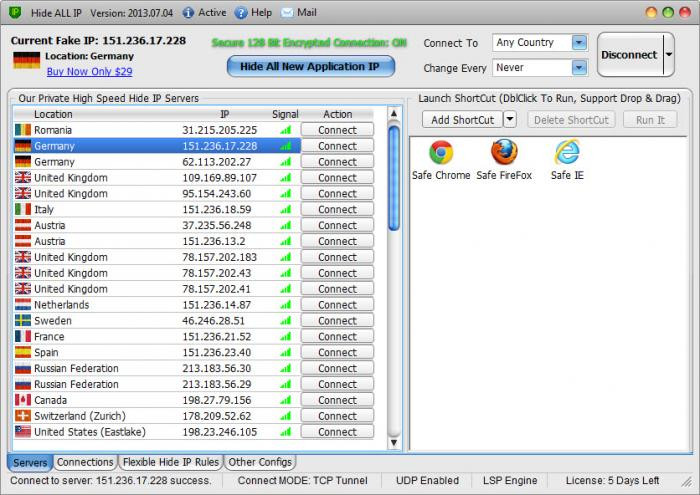This screenshot has height=495, width=700.
Task: Open the Mail envelope icon
Action: click(x=287, y=12)
